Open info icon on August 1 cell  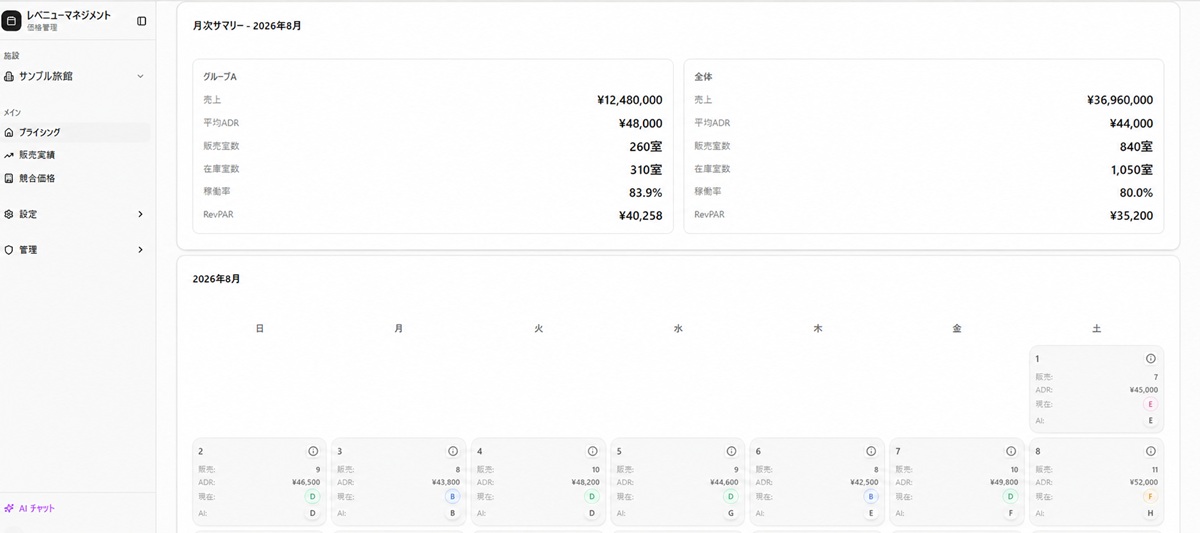tap(1150, 358)
